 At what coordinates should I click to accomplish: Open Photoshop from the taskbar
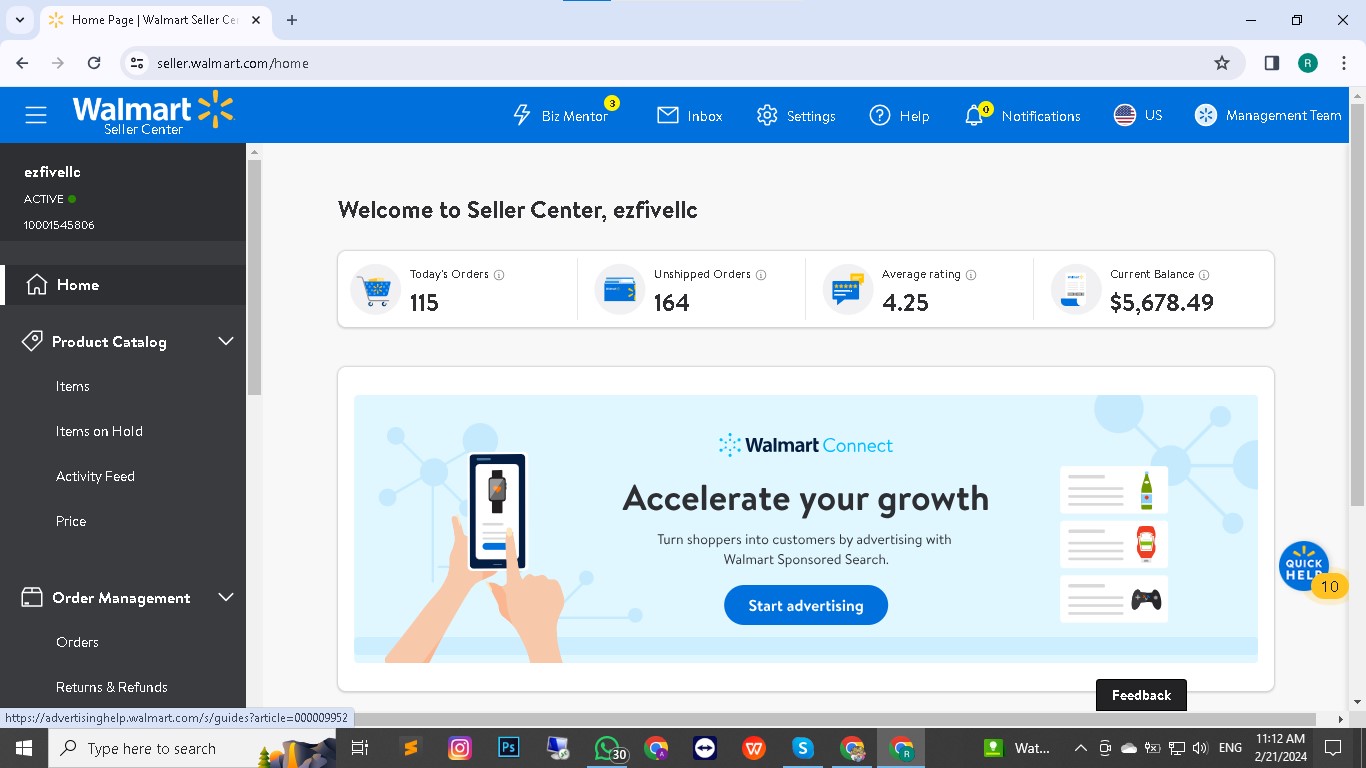[508, 748]
